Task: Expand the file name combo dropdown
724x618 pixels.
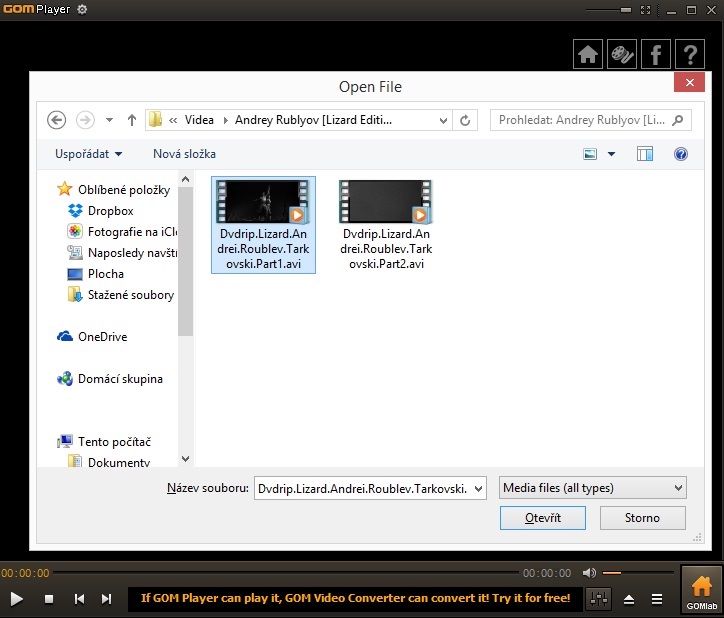Action: [478, 488]
